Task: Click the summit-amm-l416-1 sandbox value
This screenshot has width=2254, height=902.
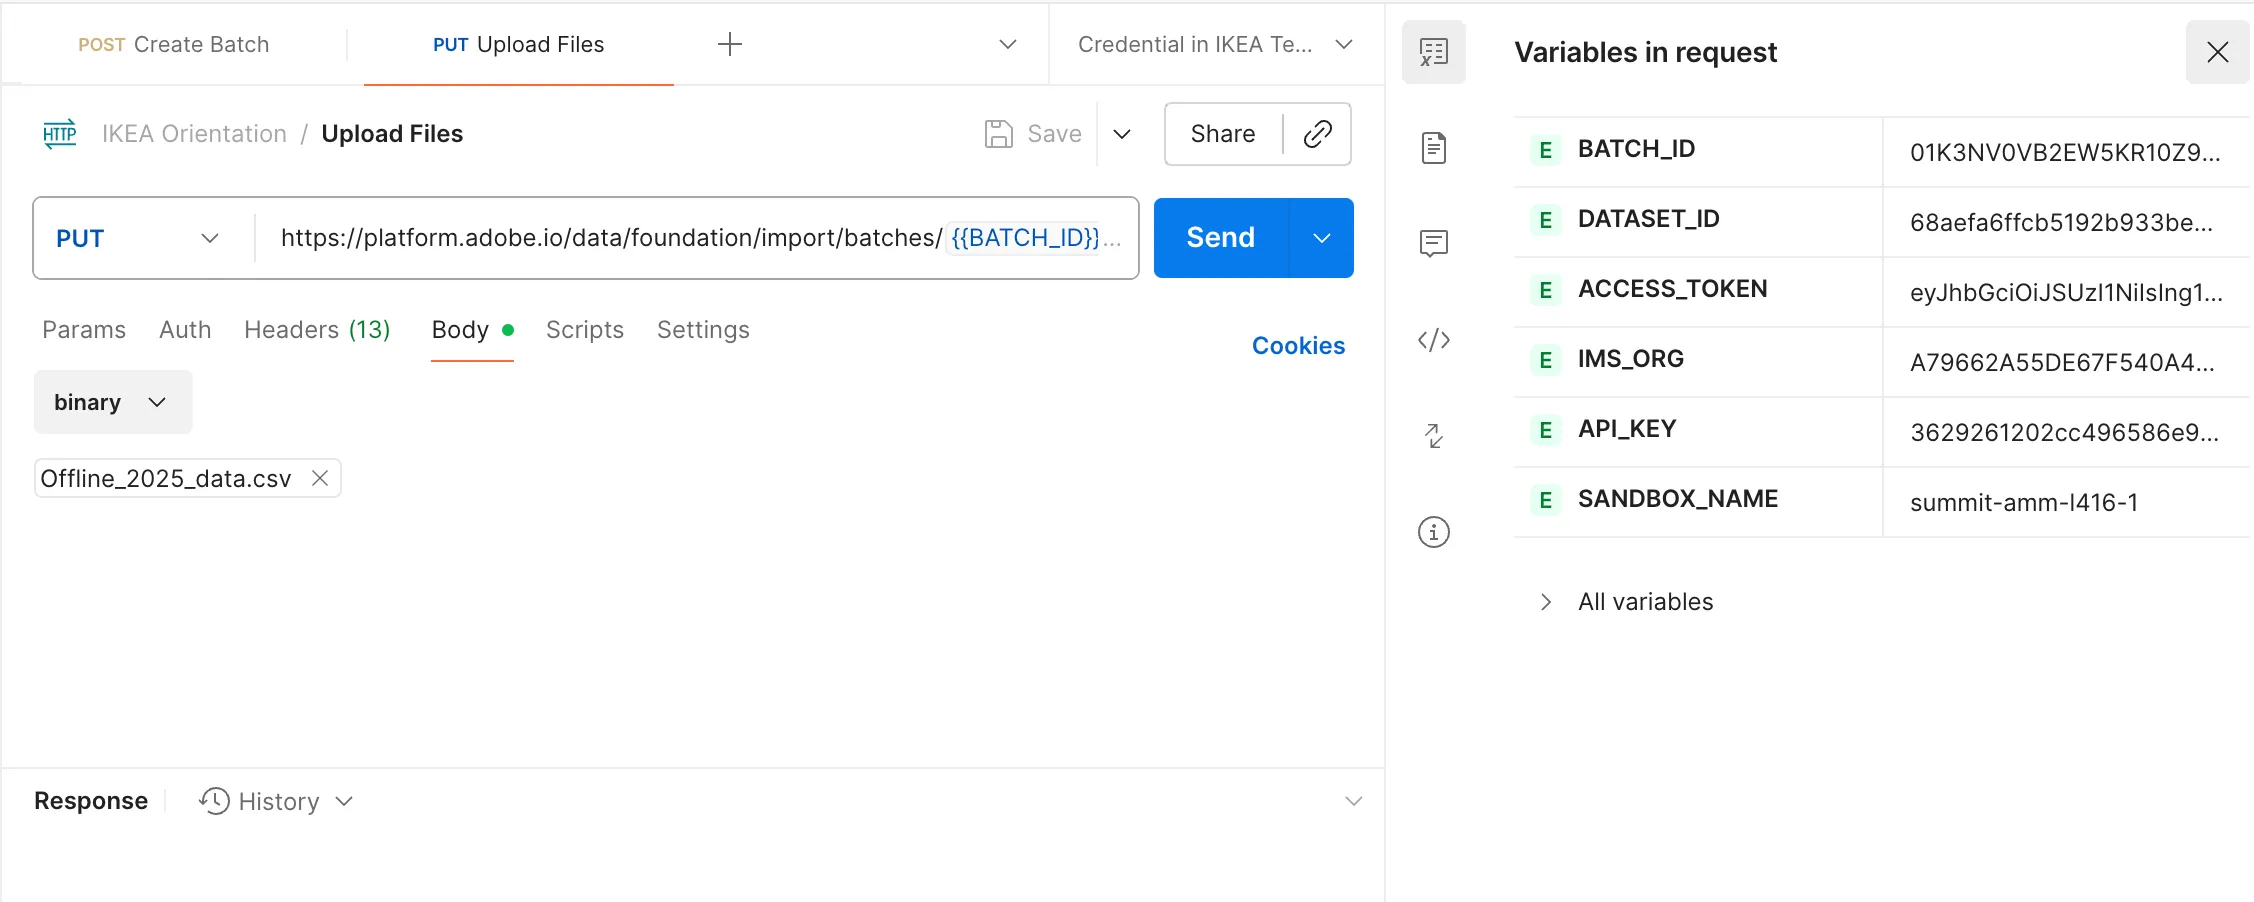Action: click(2024, 502)
